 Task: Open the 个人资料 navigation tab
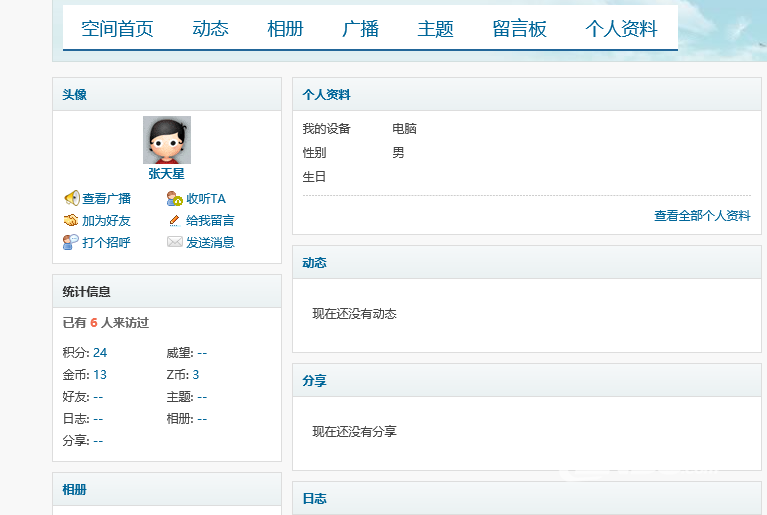(x=621, y=29)
